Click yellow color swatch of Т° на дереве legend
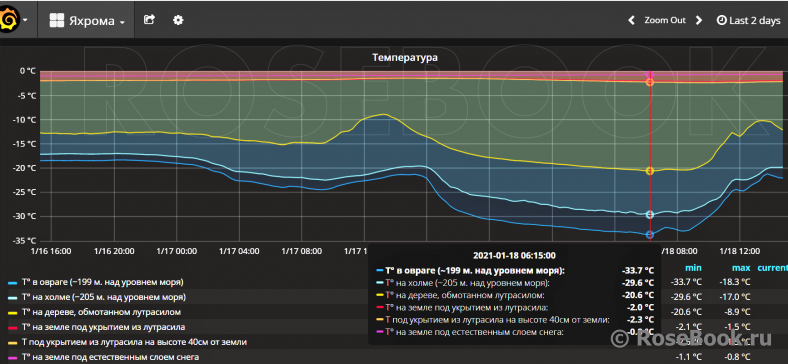 point(13,313)
